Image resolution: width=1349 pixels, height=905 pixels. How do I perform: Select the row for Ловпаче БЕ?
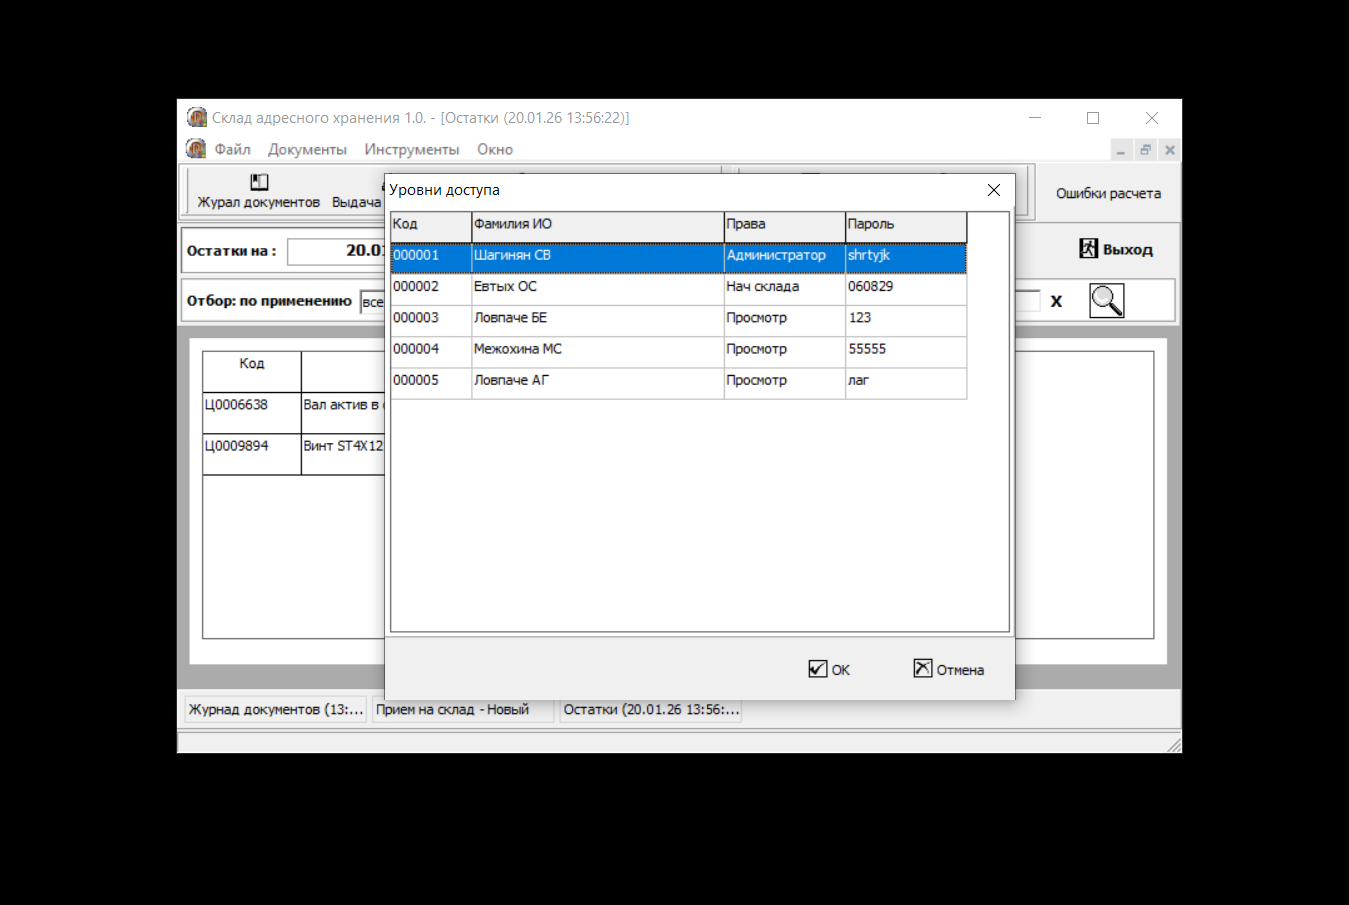pos(678,320)
